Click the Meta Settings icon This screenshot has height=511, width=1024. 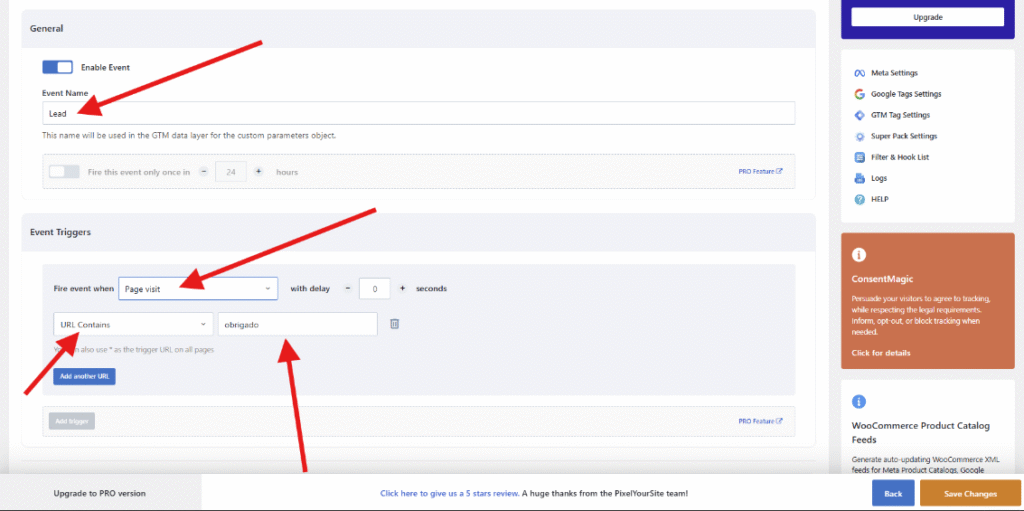[859, 73]
